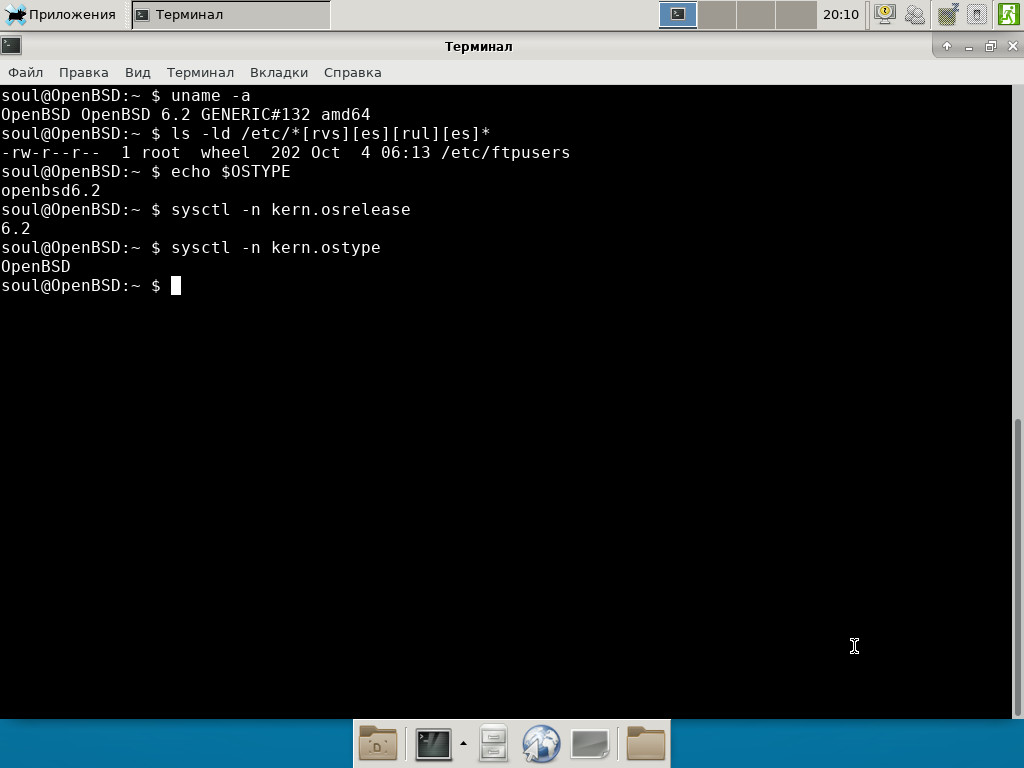The width and height of the screenshot is (1024, 768).
Task: Click the shade (up arrow) window button
Action: [x=947, y=46]
